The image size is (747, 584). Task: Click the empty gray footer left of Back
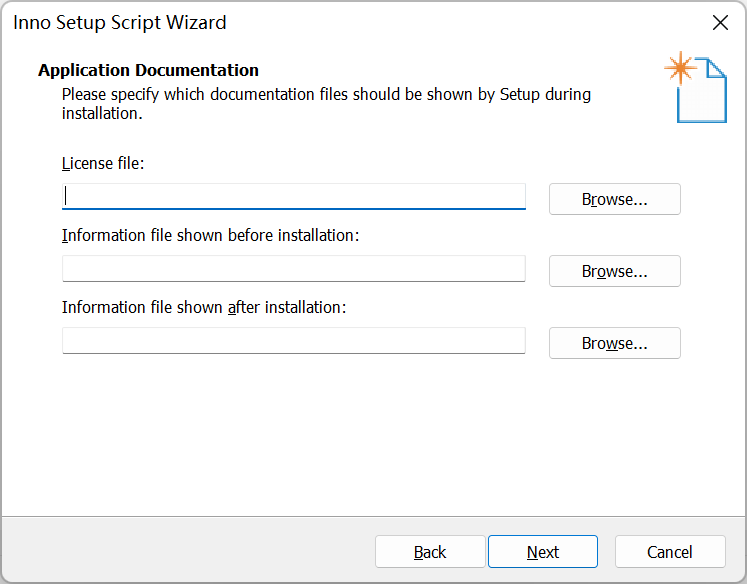coord(180,550)
